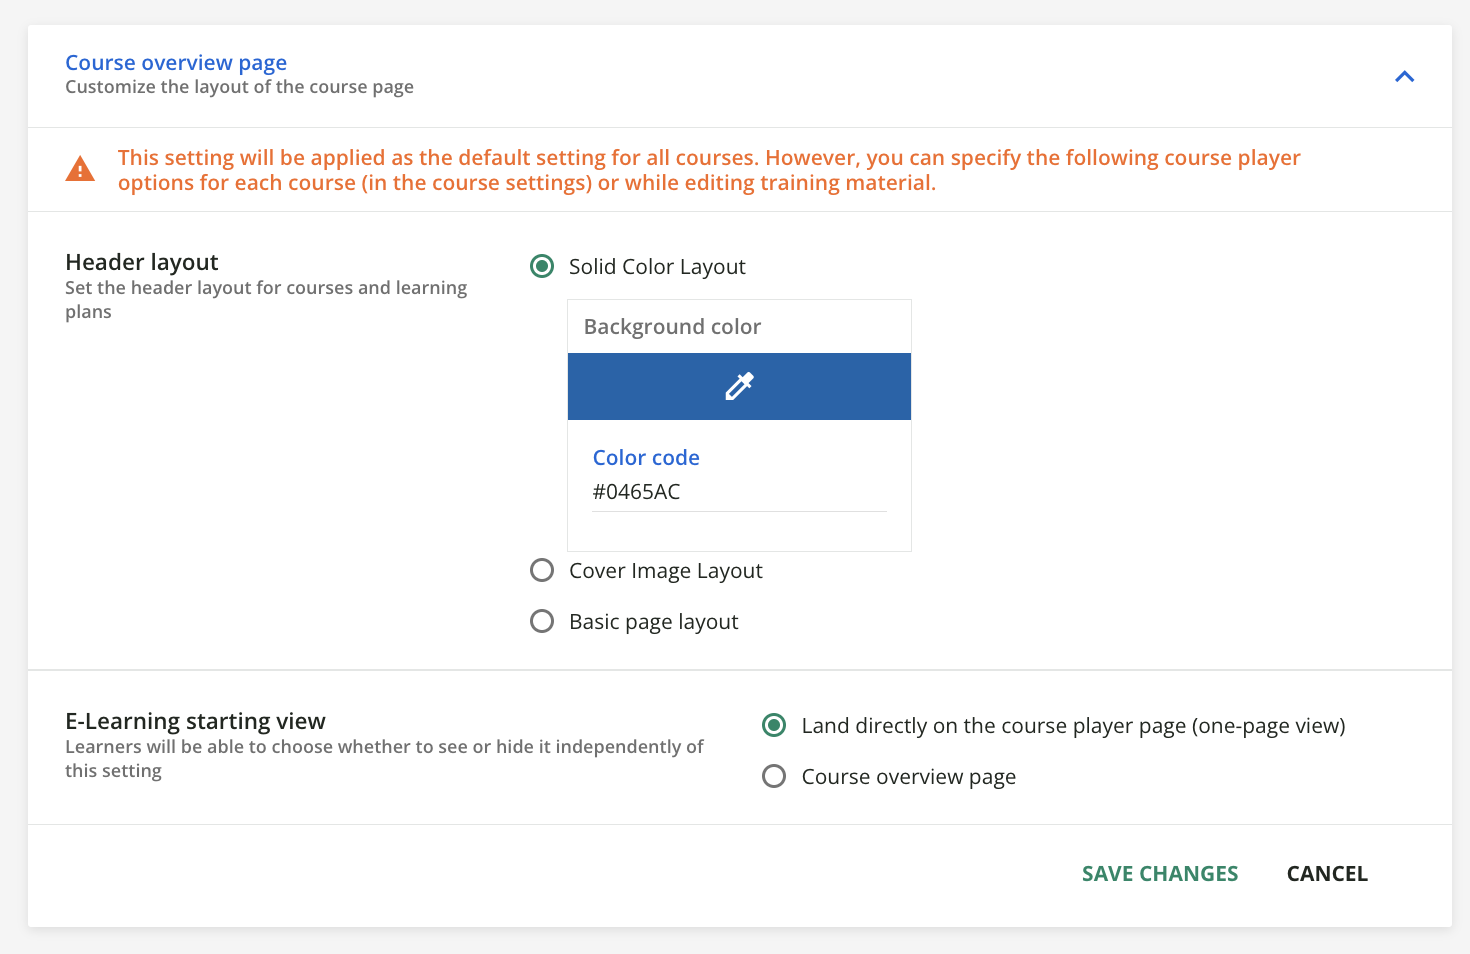This screenshot has width=1470, height=954.
Task: Select the Solid Color Layout radio button
Action: point(542,266)
